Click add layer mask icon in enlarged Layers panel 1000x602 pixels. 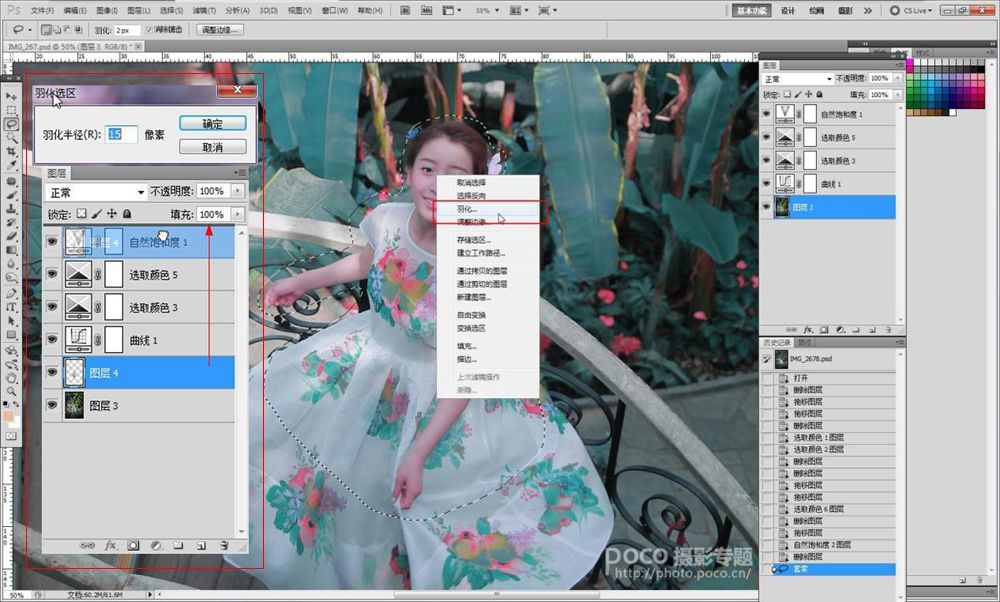click(x=133, y=546)
